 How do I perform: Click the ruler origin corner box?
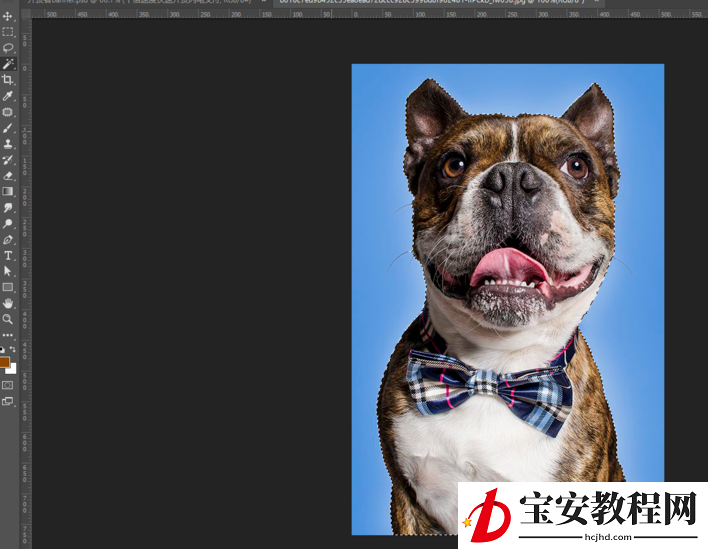point(26,14)
